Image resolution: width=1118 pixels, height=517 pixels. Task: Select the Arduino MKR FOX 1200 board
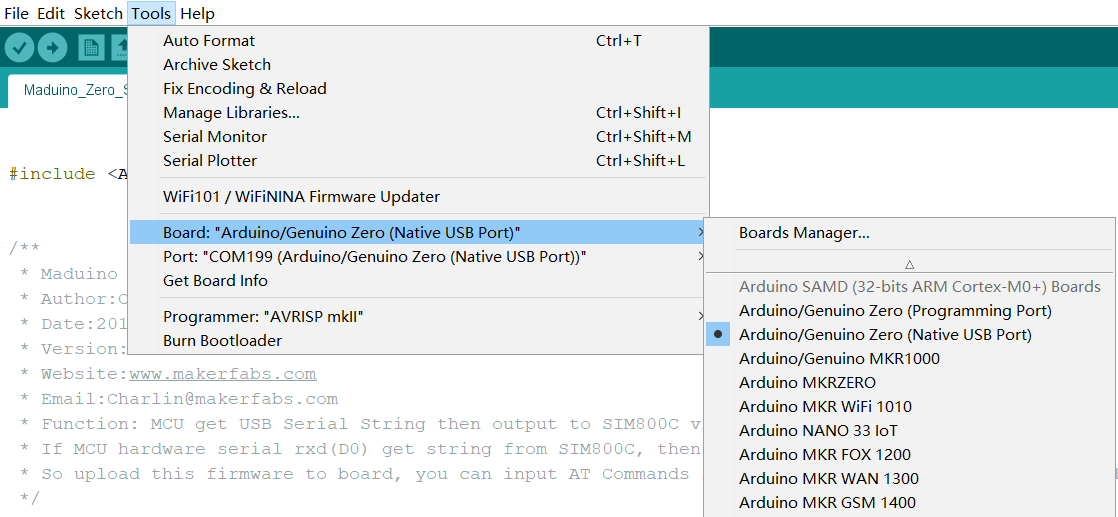coord(910,454)
